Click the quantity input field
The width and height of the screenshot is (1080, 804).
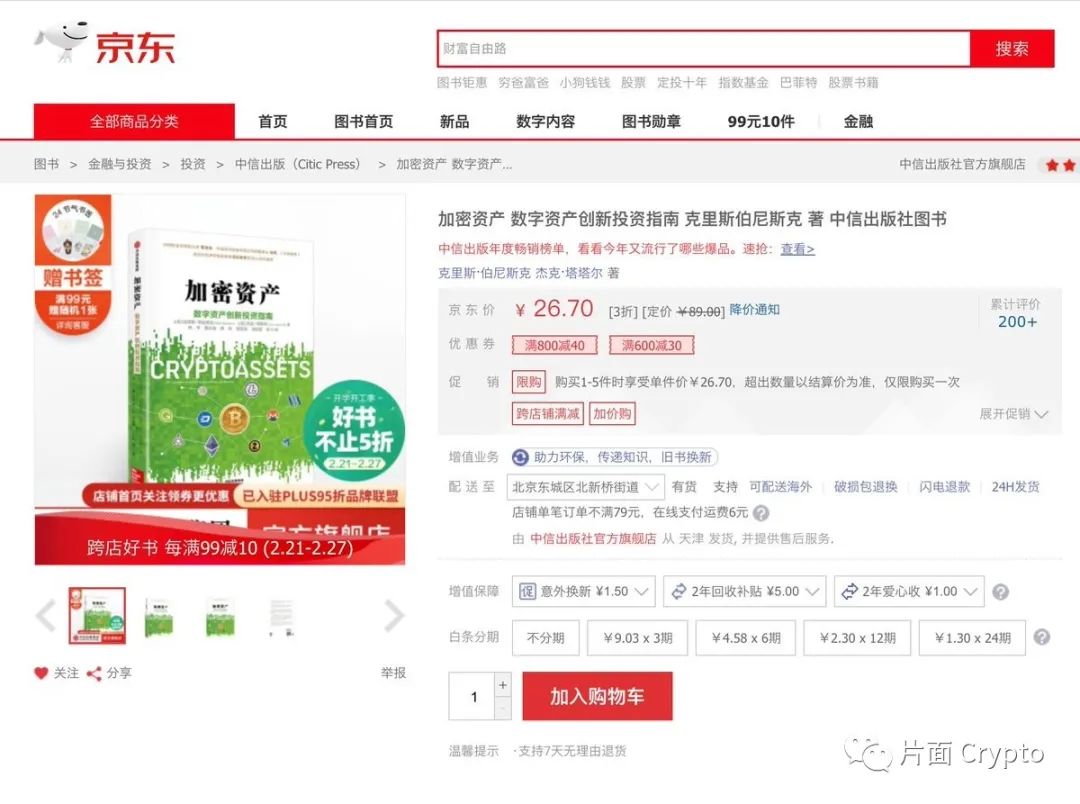472,697
